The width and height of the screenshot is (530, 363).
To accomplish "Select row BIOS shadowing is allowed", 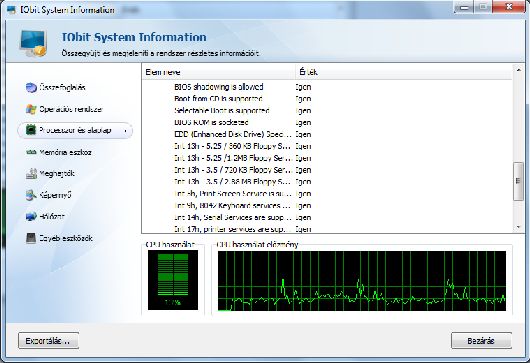I will (327, 87).
